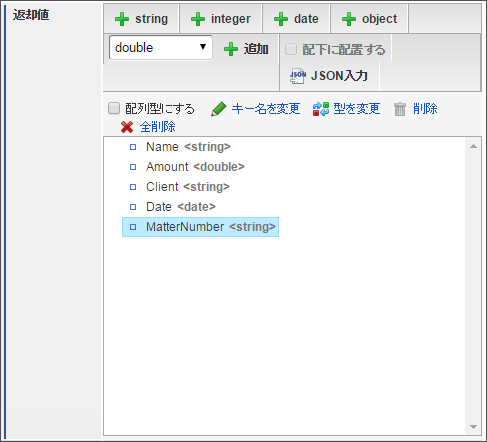The image size is (487, 442).
Task: Click the green plus icon next to 追加
Action: coord(231,49)
